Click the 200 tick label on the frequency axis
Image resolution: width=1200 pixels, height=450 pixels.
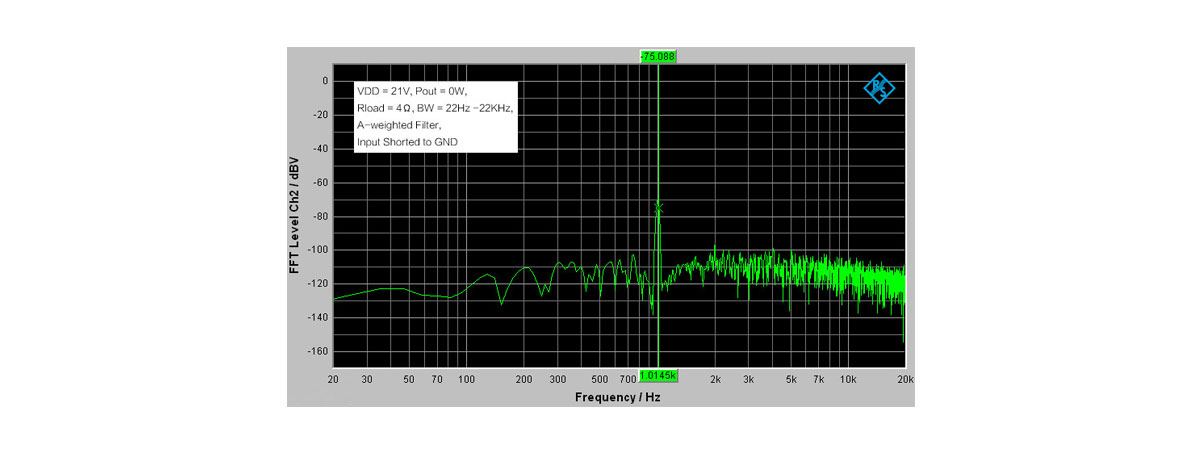pyautogui.click(x=524, y=381)
